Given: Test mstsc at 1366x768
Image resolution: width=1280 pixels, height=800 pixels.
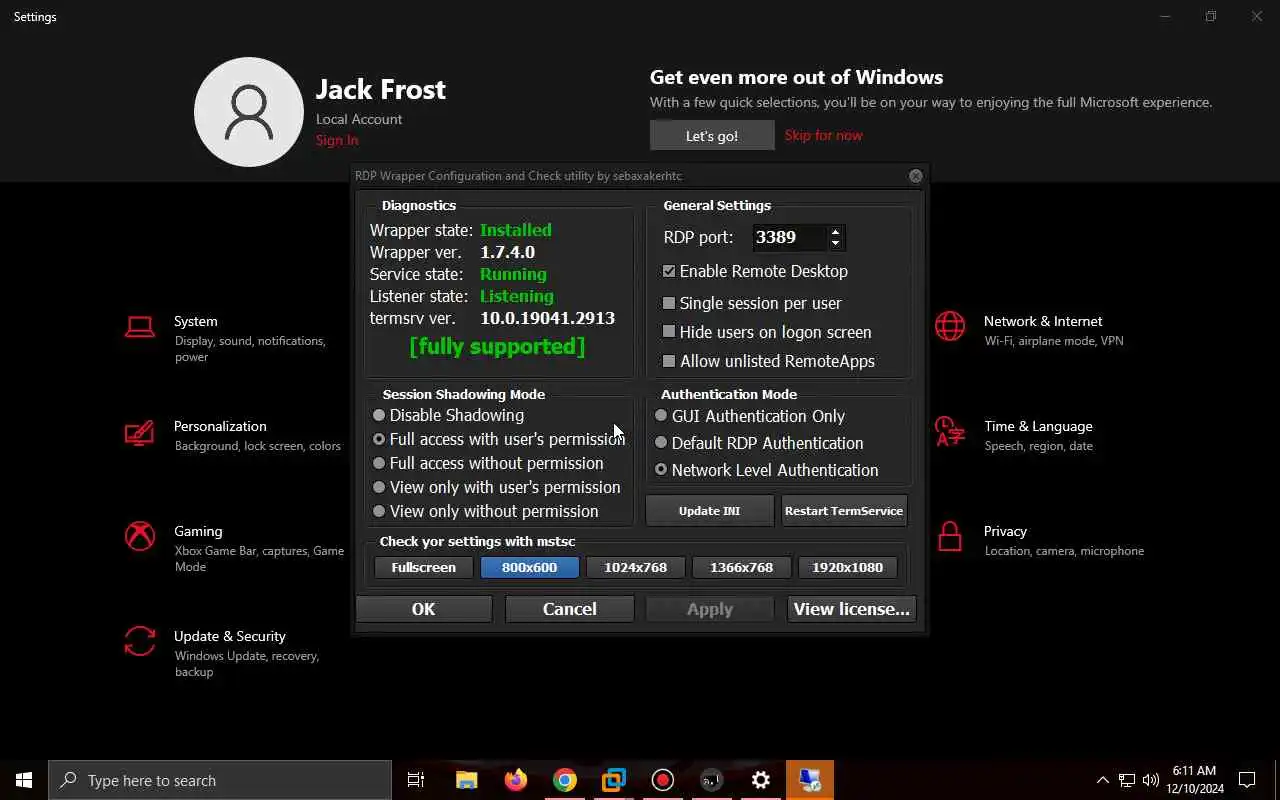Looking at the screenshot, I should [x=742, y=567].
